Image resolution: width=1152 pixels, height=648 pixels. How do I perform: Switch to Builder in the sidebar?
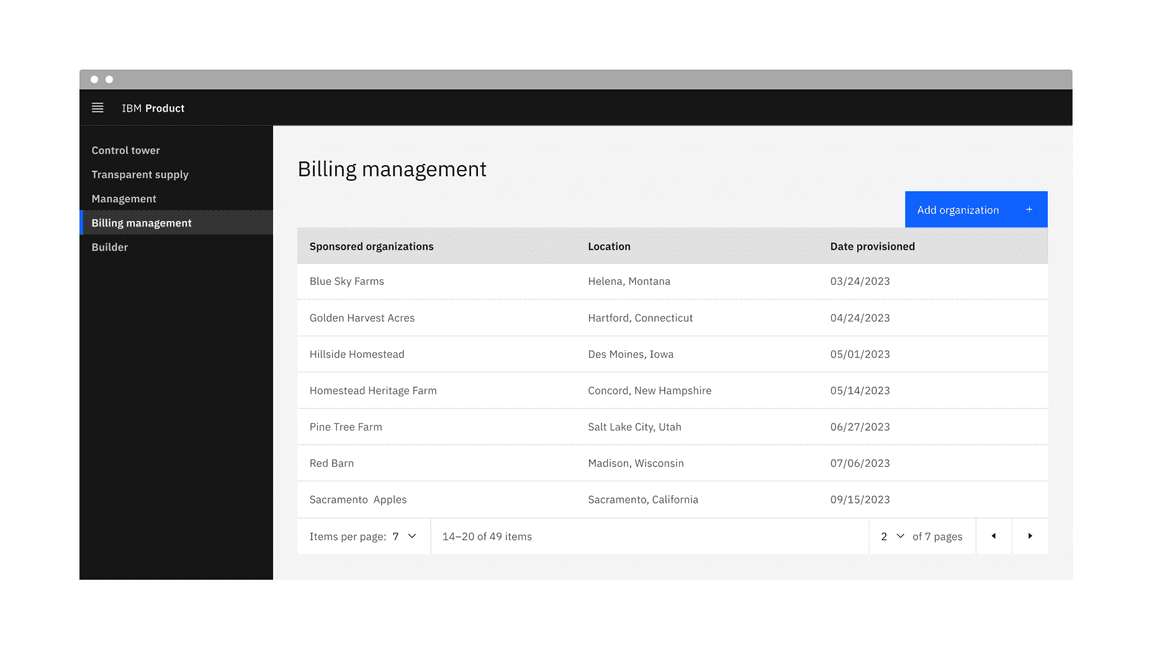(x=109, y=247)
